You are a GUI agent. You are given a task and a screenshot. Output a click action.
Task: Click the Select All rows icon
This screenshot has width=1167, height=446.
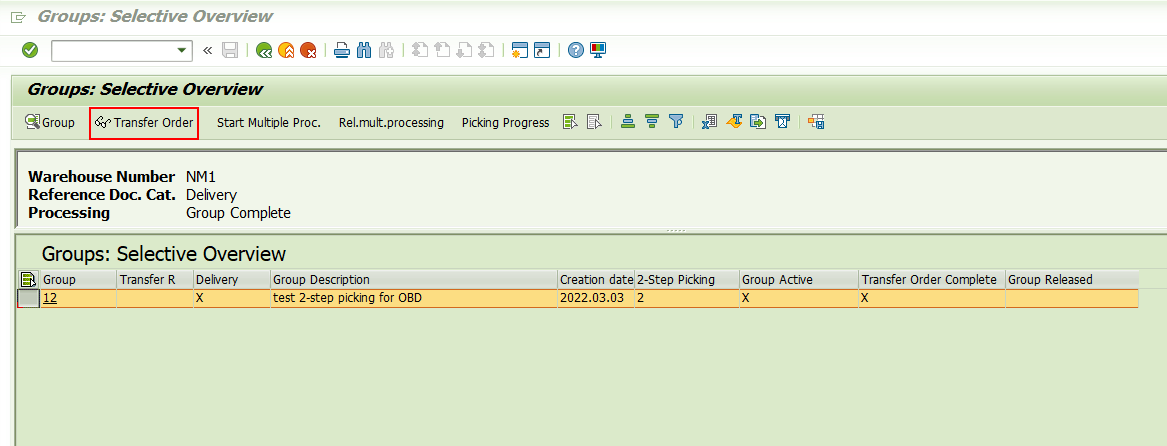570,123
